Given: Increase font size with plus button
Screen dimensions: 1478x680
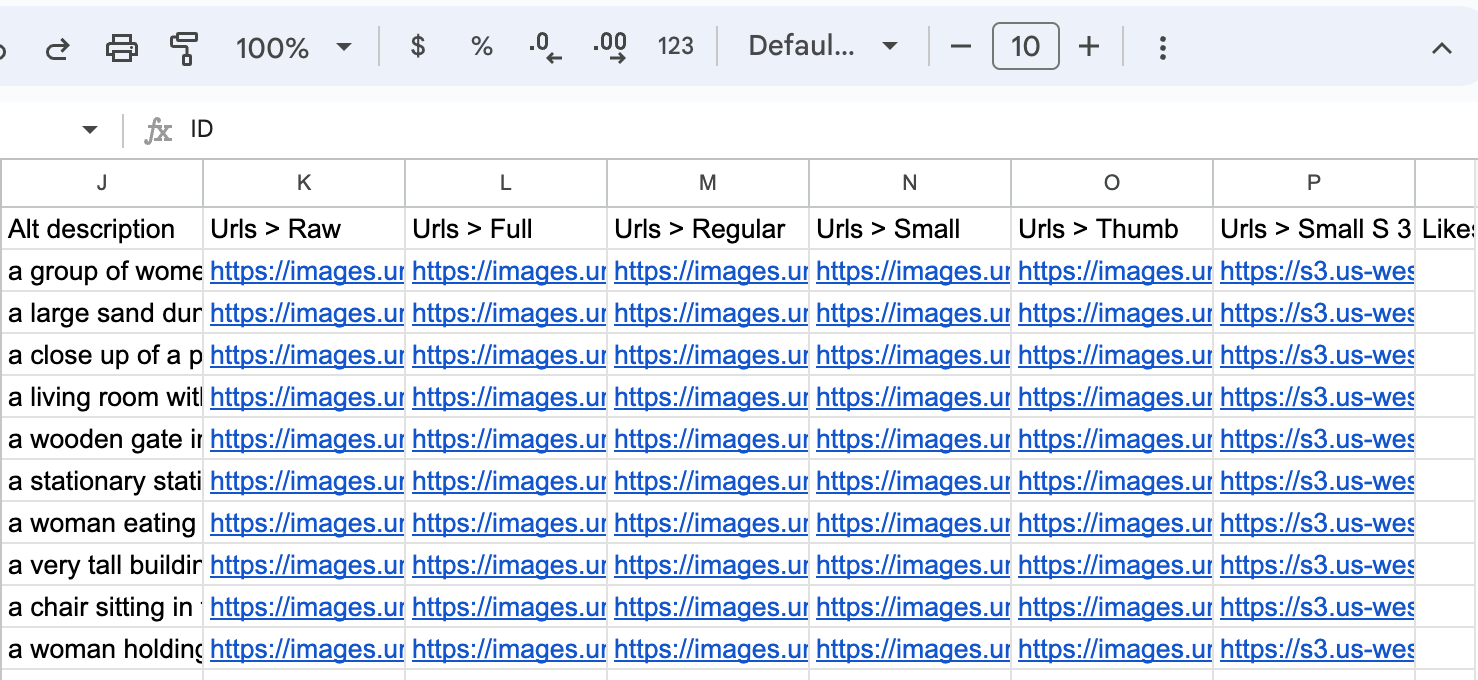Looking at the screenshot, I should [x=1089, y=46].
